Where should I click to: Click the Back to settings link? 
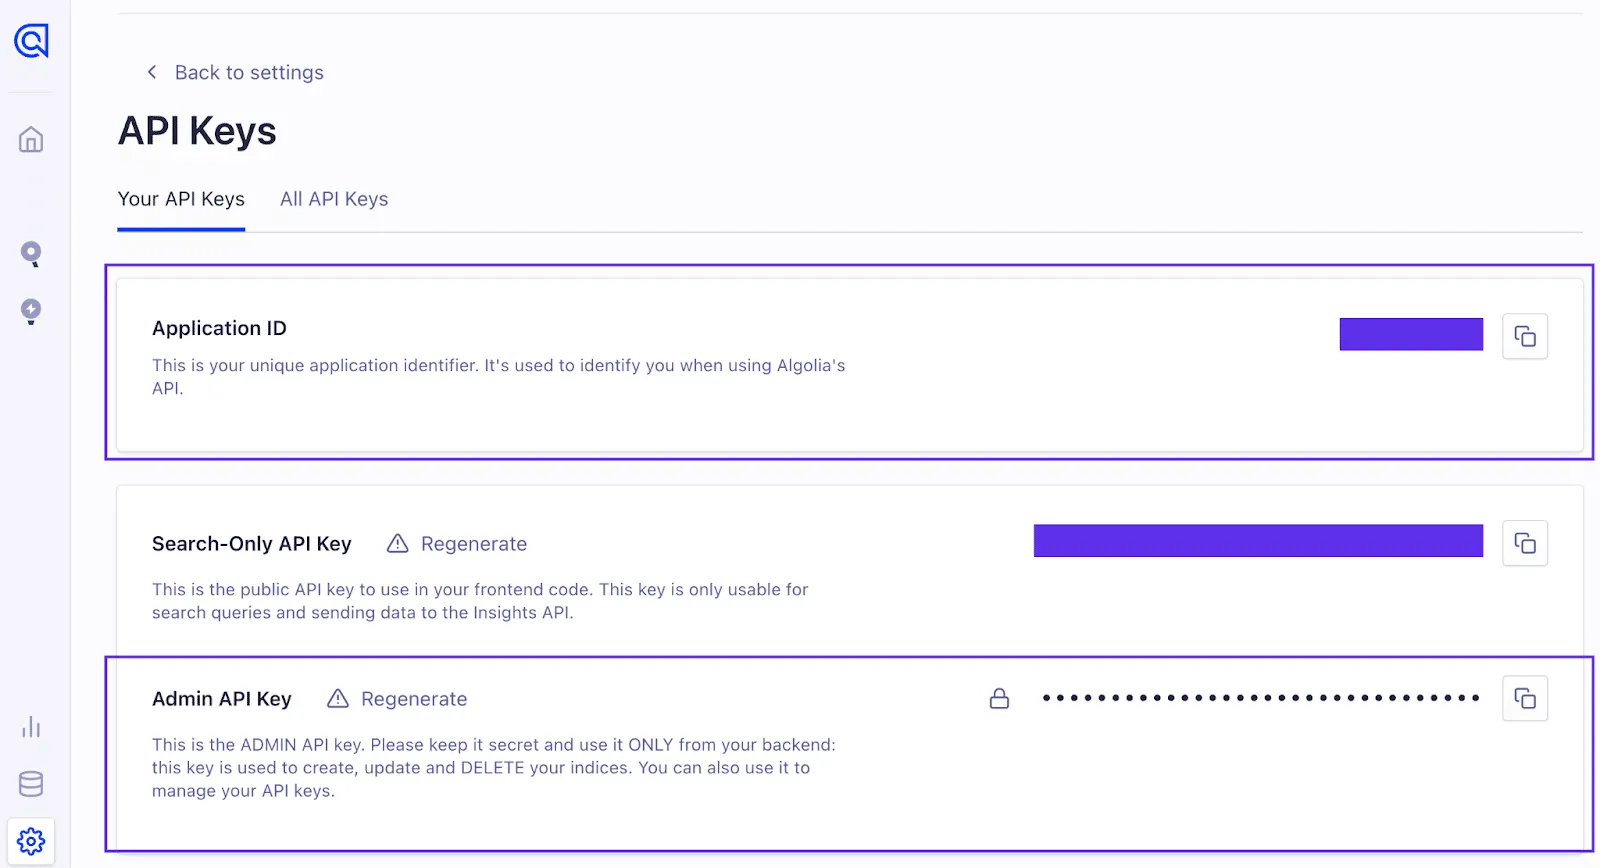[235, 72]
